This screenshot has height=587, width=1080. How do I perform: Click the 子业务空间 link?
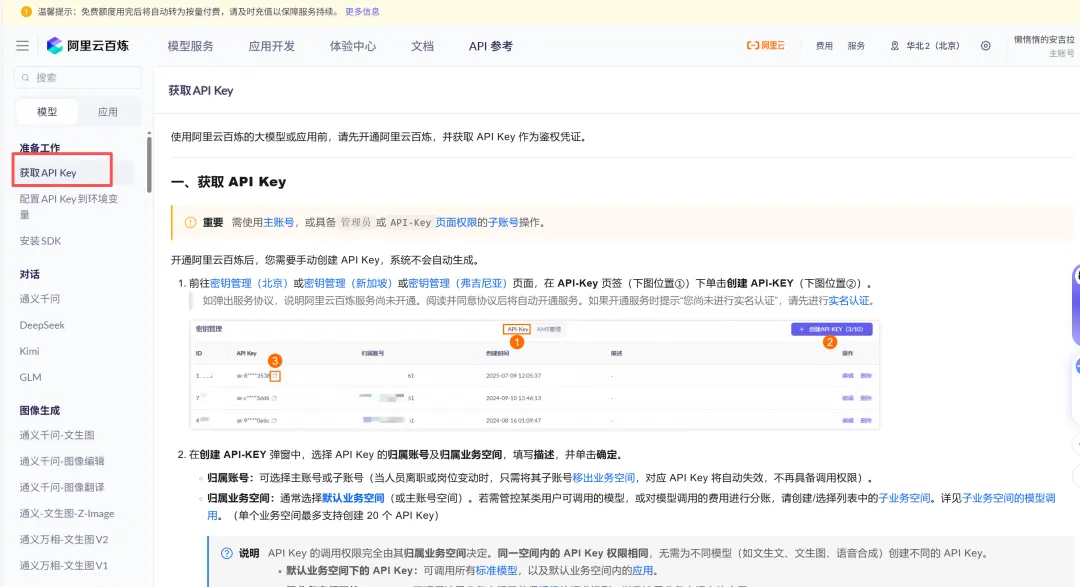tap(904, 498)
